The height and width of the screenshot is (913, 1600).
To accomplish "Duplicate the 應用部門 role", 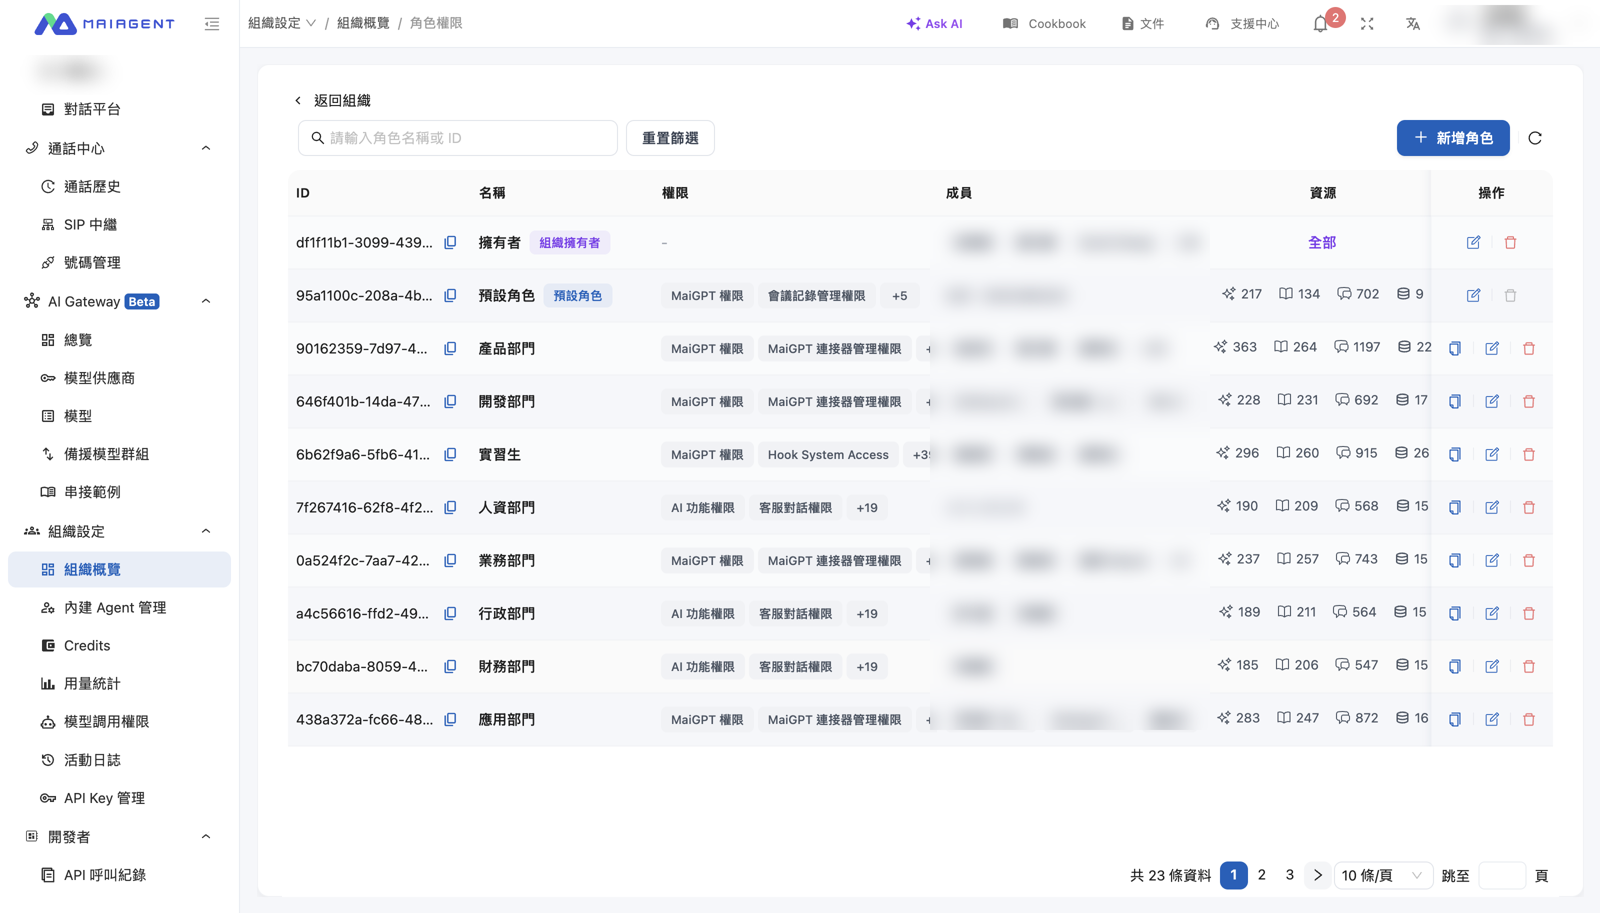I will click(x=1455, y=719).
